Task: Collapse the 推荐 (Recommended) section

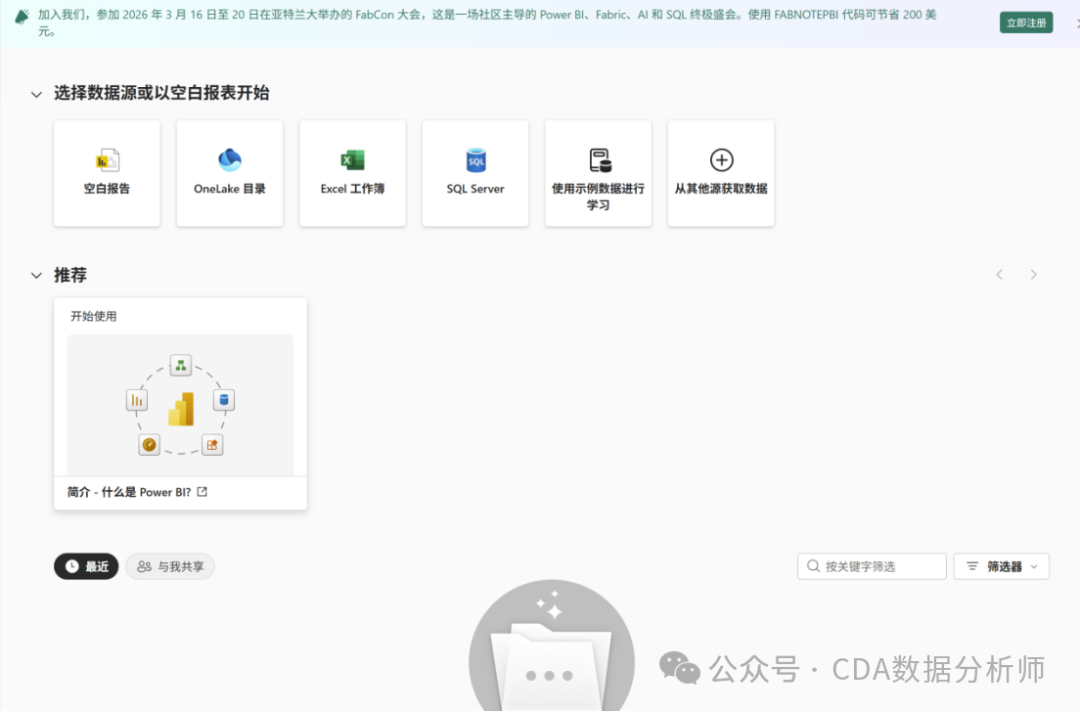Action: [x=37, y=274]
